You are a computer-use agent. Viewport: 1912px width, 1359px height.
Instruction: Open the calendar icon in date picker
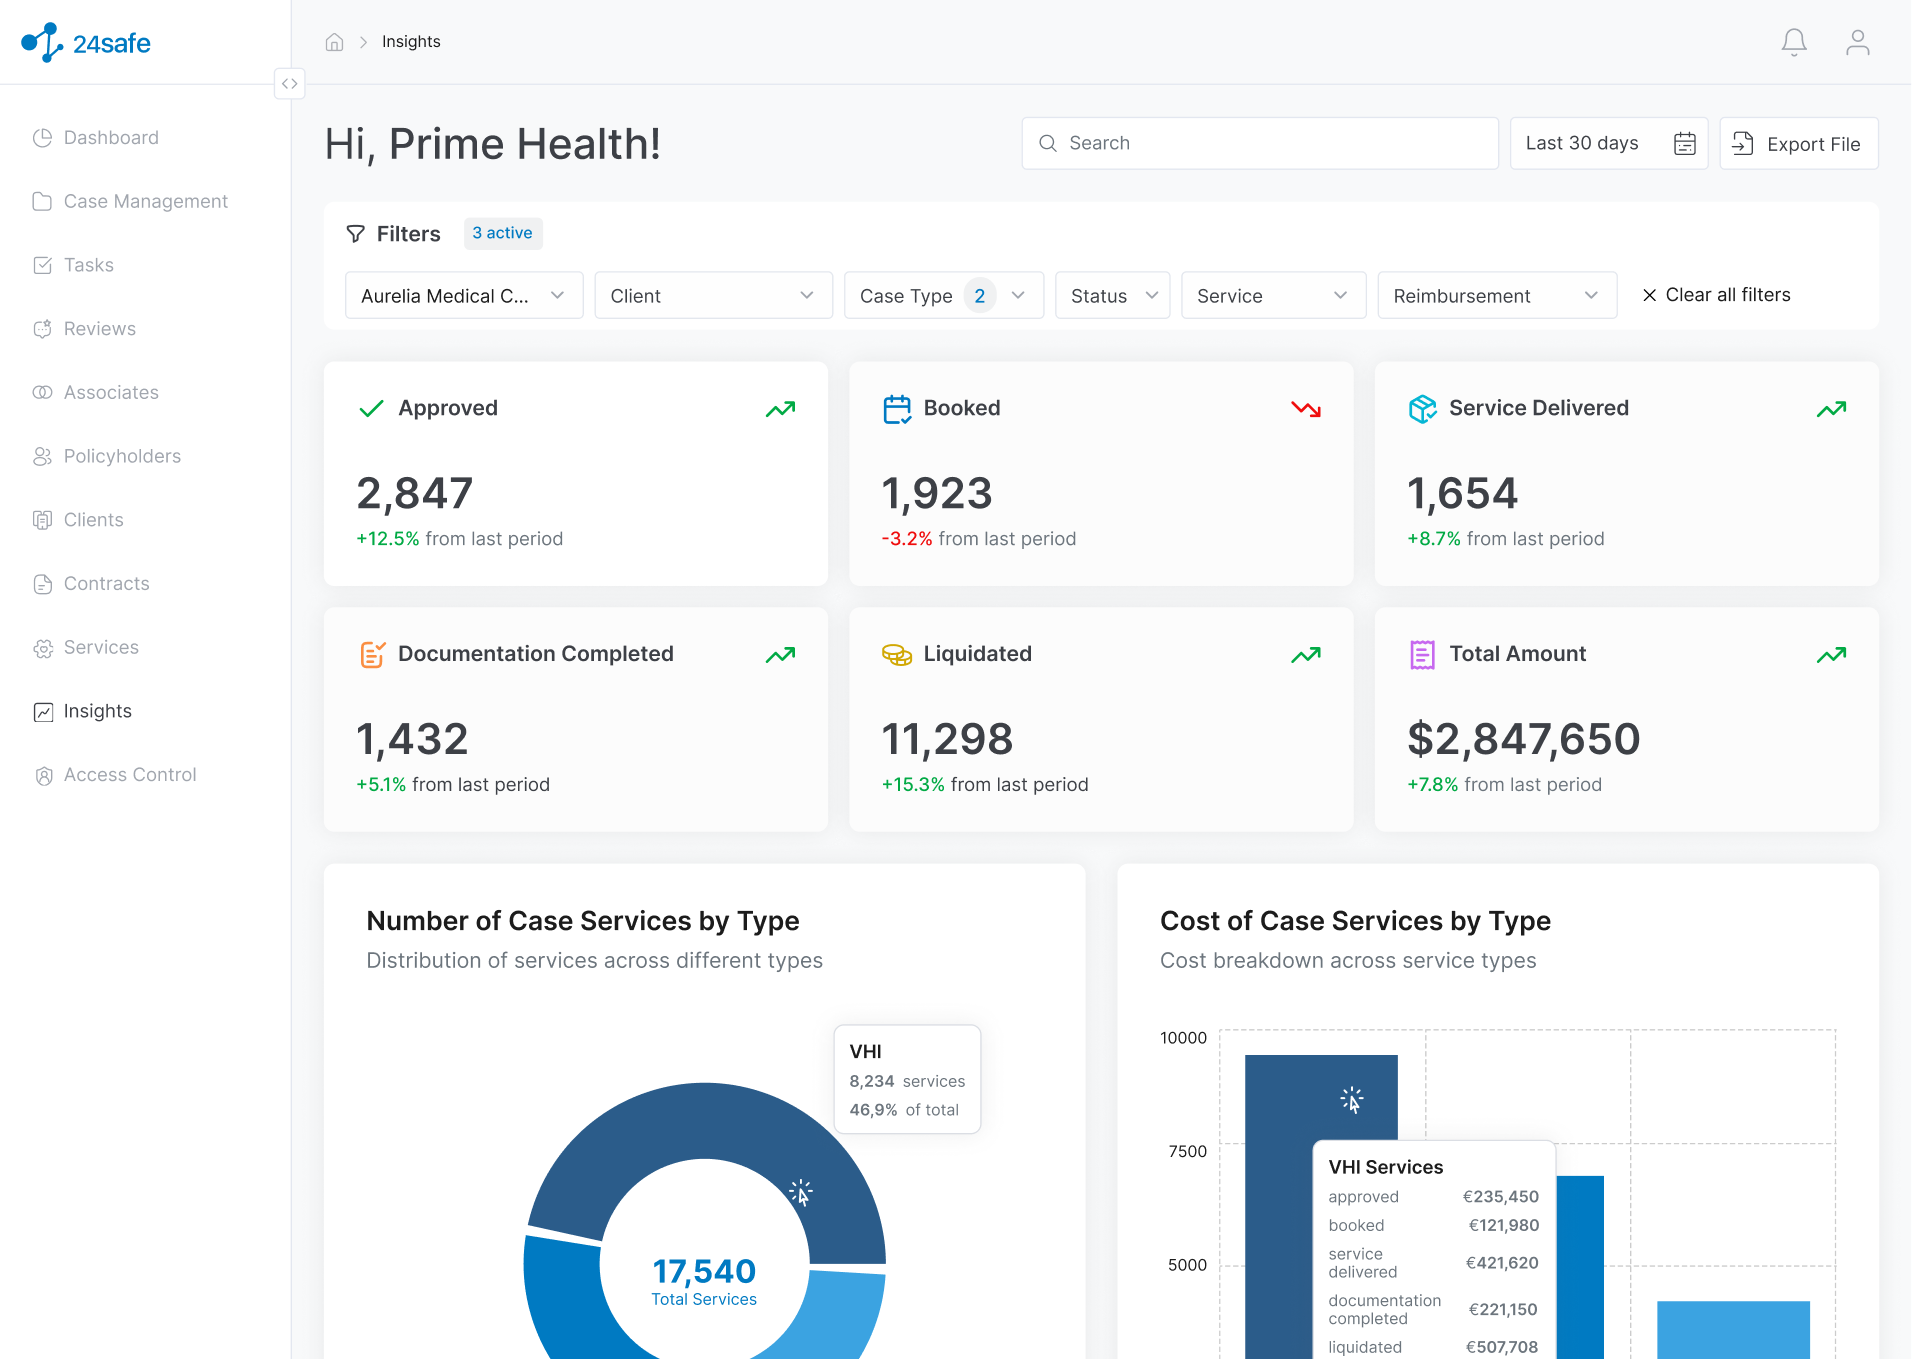(1684, 143)
